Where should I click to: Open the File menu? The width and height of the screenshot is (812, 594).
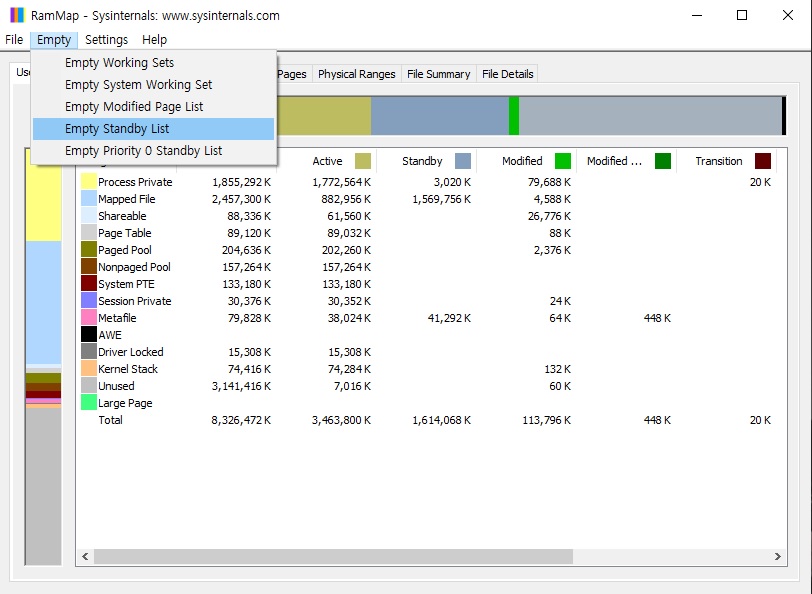tap(14, 40)
